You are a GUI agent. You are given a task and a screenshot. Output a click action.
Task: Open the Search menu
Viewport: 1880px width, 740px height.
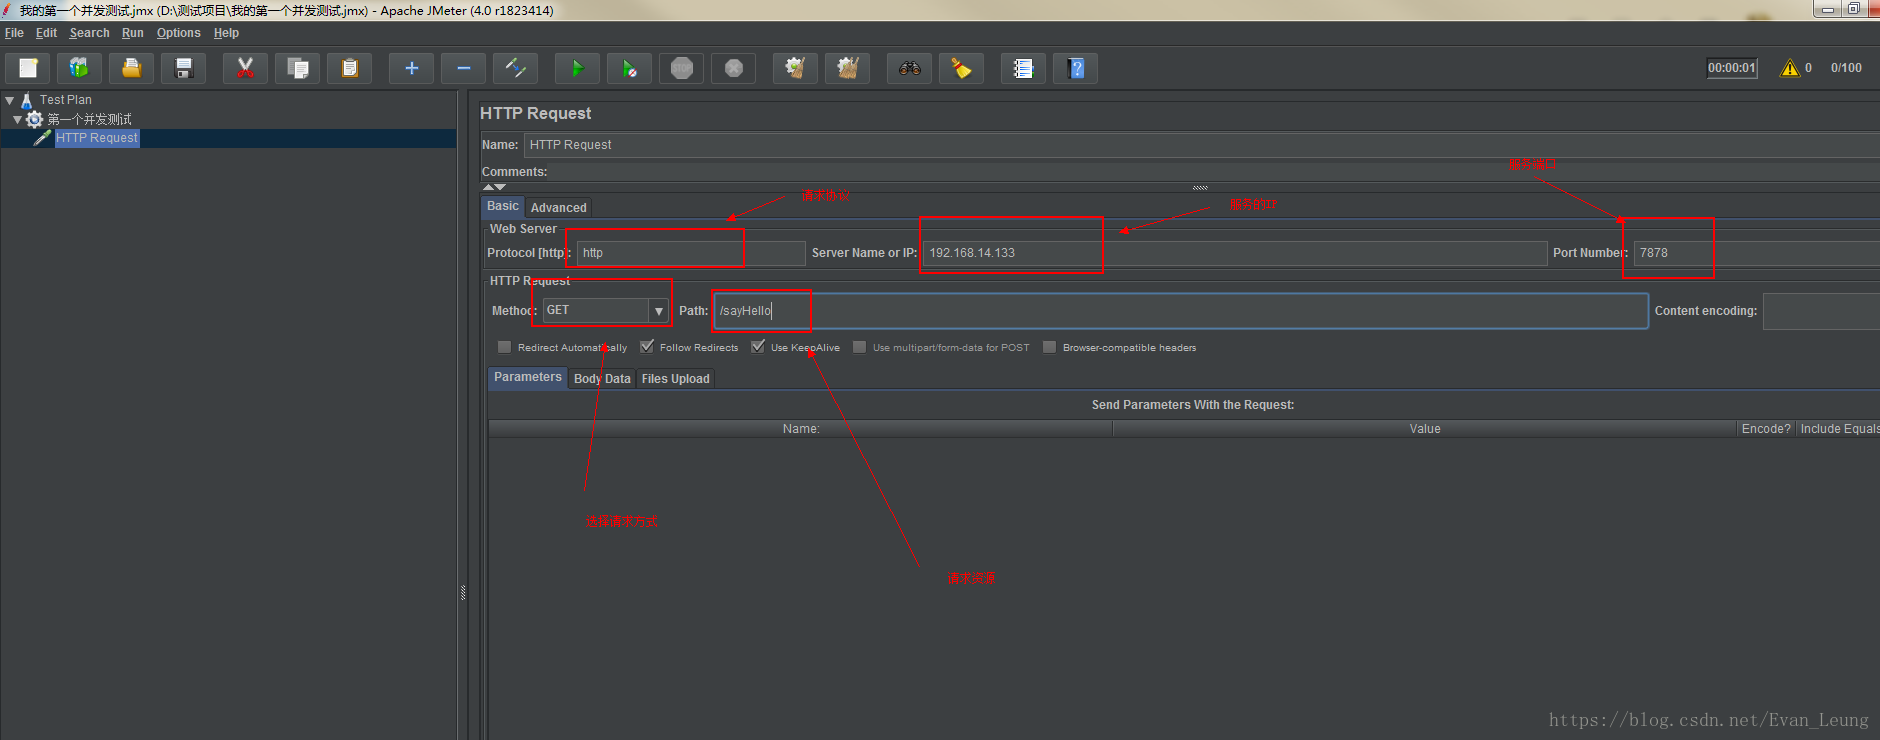[89, 33]
